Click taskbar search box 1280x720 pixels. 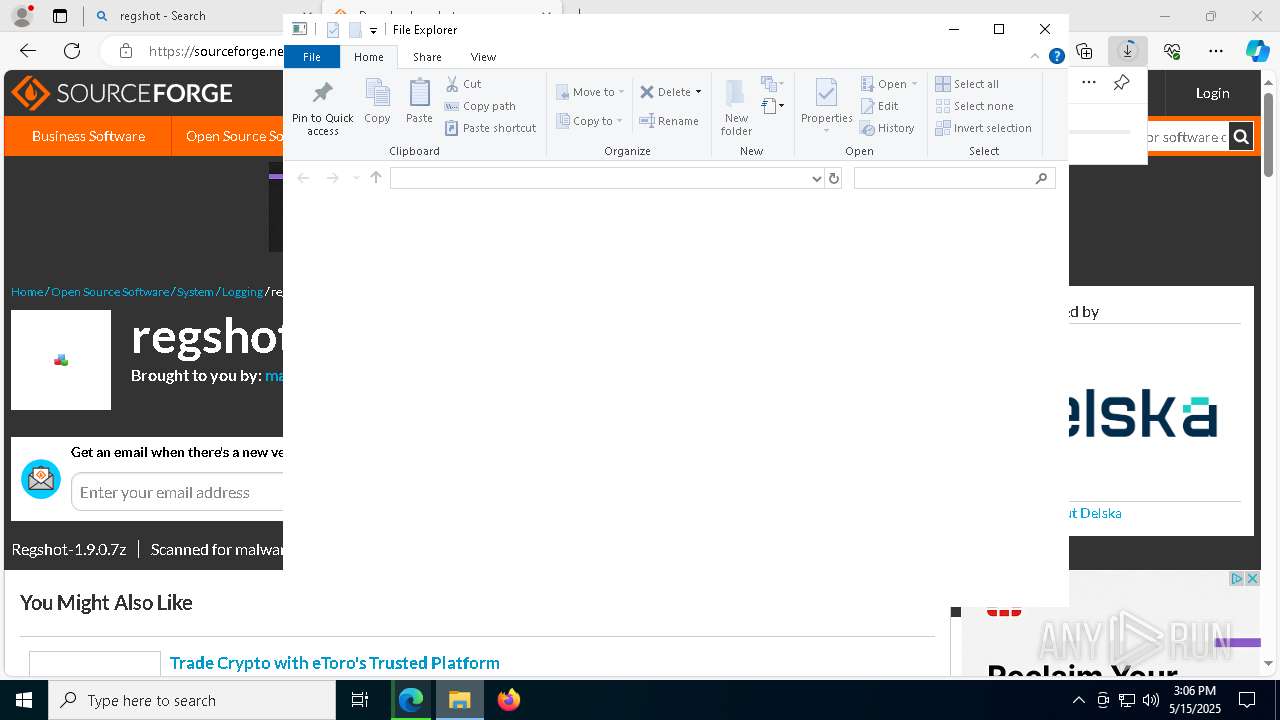tap(192, 700)
